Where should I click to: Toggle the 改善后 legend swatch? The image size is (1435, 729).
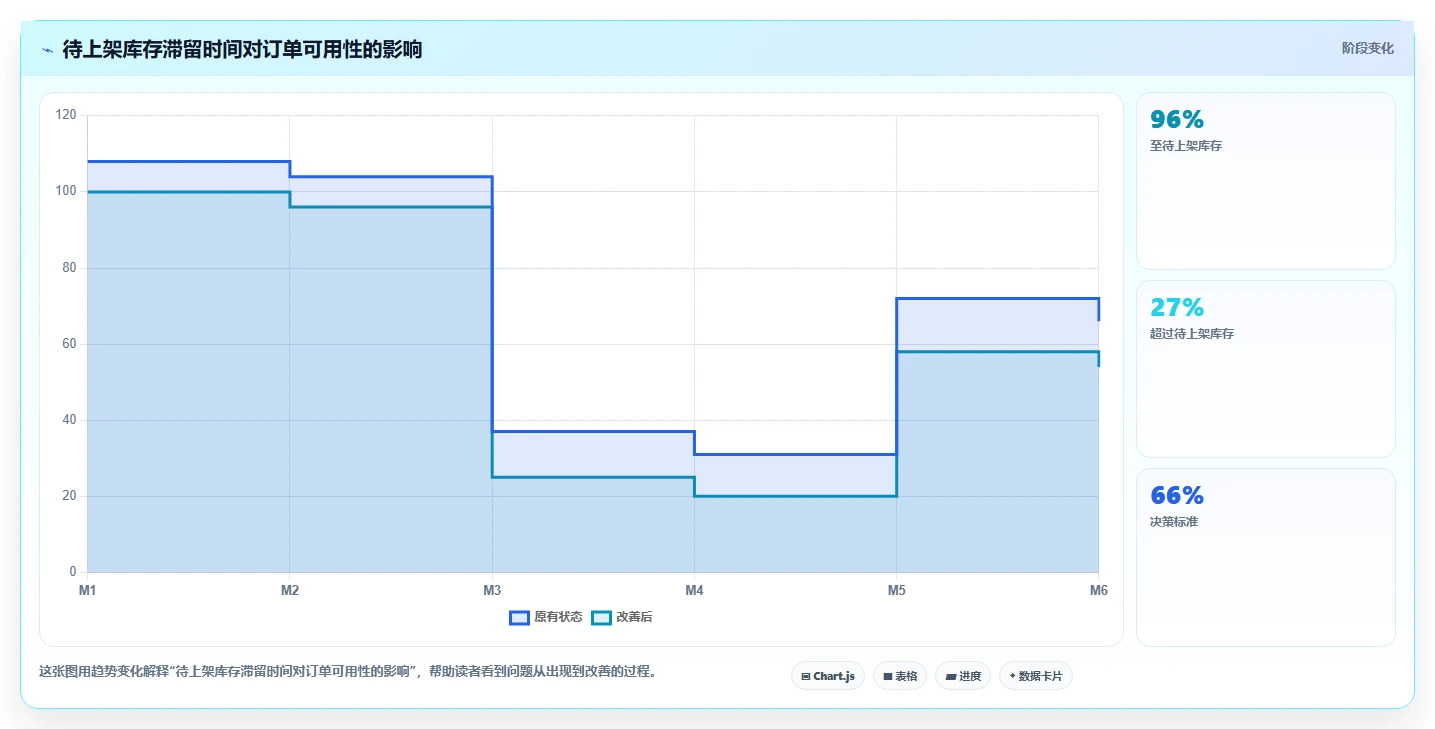point(600,618)
